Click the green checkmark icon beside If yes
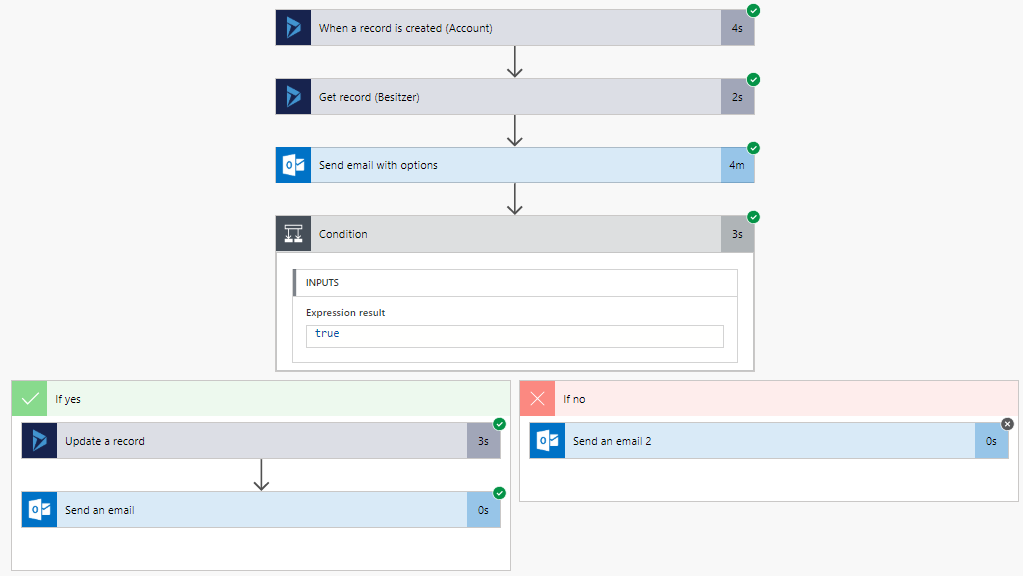 click(29, 399)
